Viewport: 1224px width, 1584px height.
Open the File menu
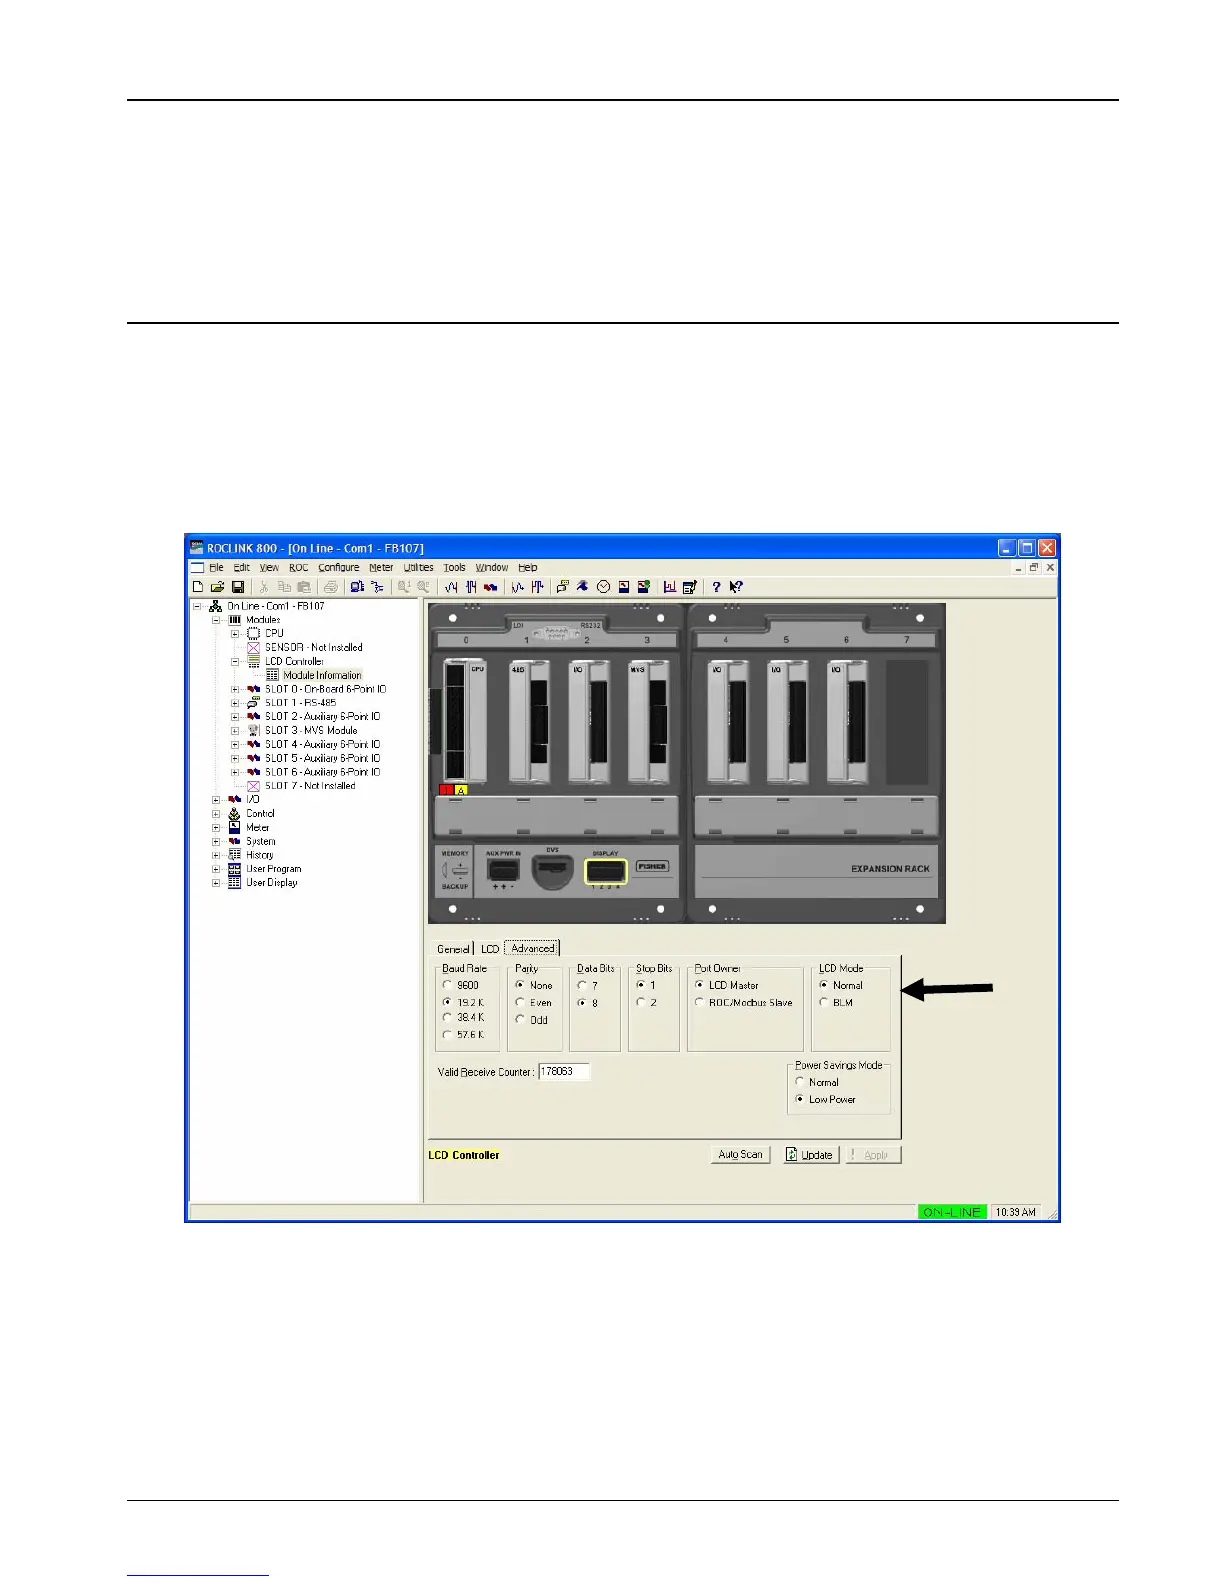(x=216, y=568)
